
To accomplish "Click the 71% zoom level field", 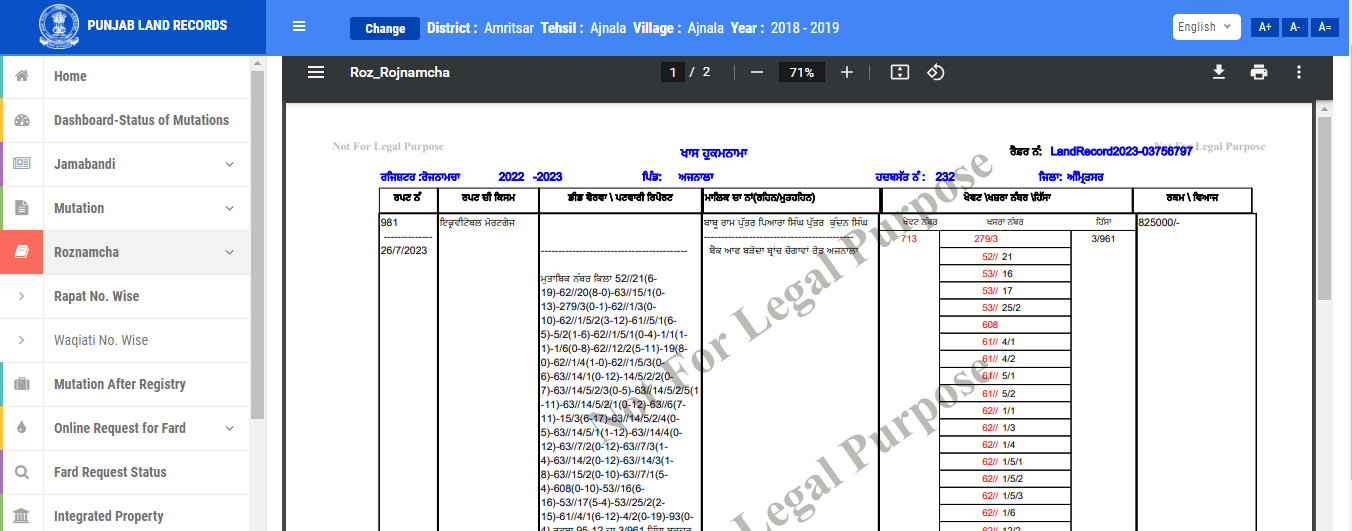I will (801, 72).
